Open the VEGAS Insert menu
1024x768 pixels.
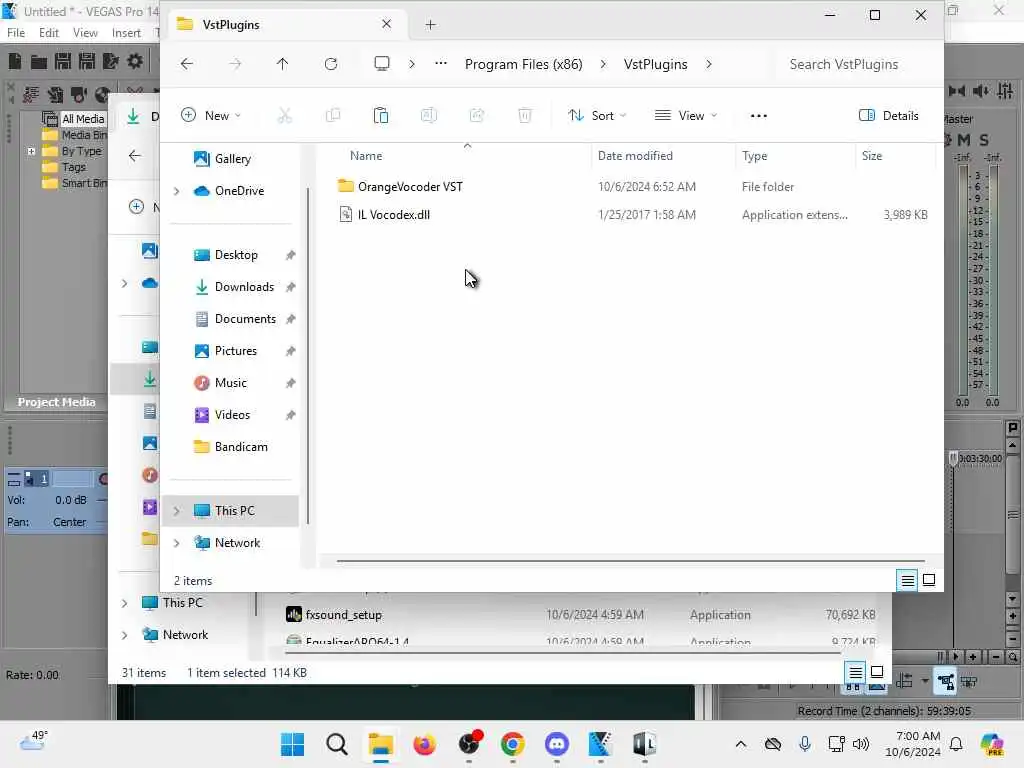(x=126, y=33)
